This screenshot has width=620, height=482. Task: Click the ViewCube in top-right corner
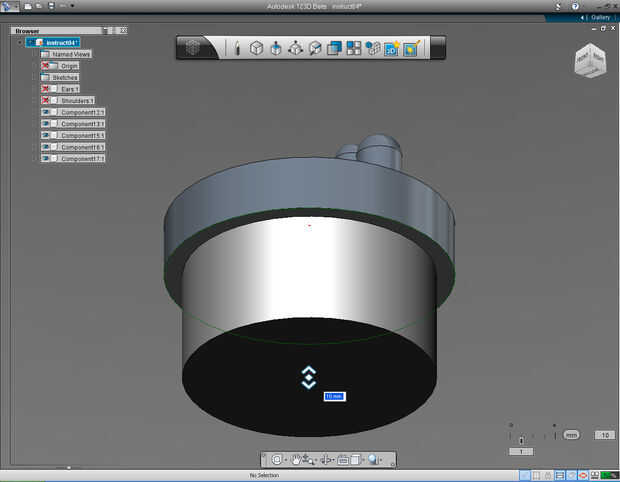click(x=588, y=61)
